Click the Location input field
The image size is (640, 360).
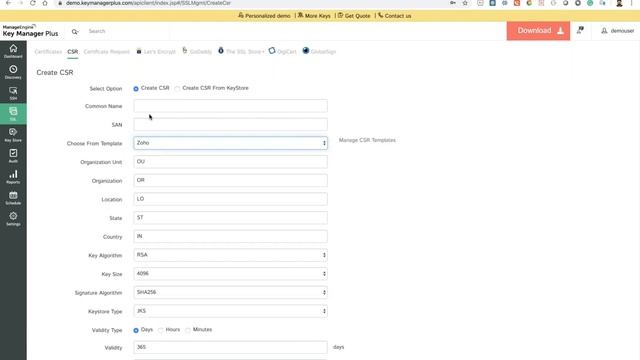point(230,199)
